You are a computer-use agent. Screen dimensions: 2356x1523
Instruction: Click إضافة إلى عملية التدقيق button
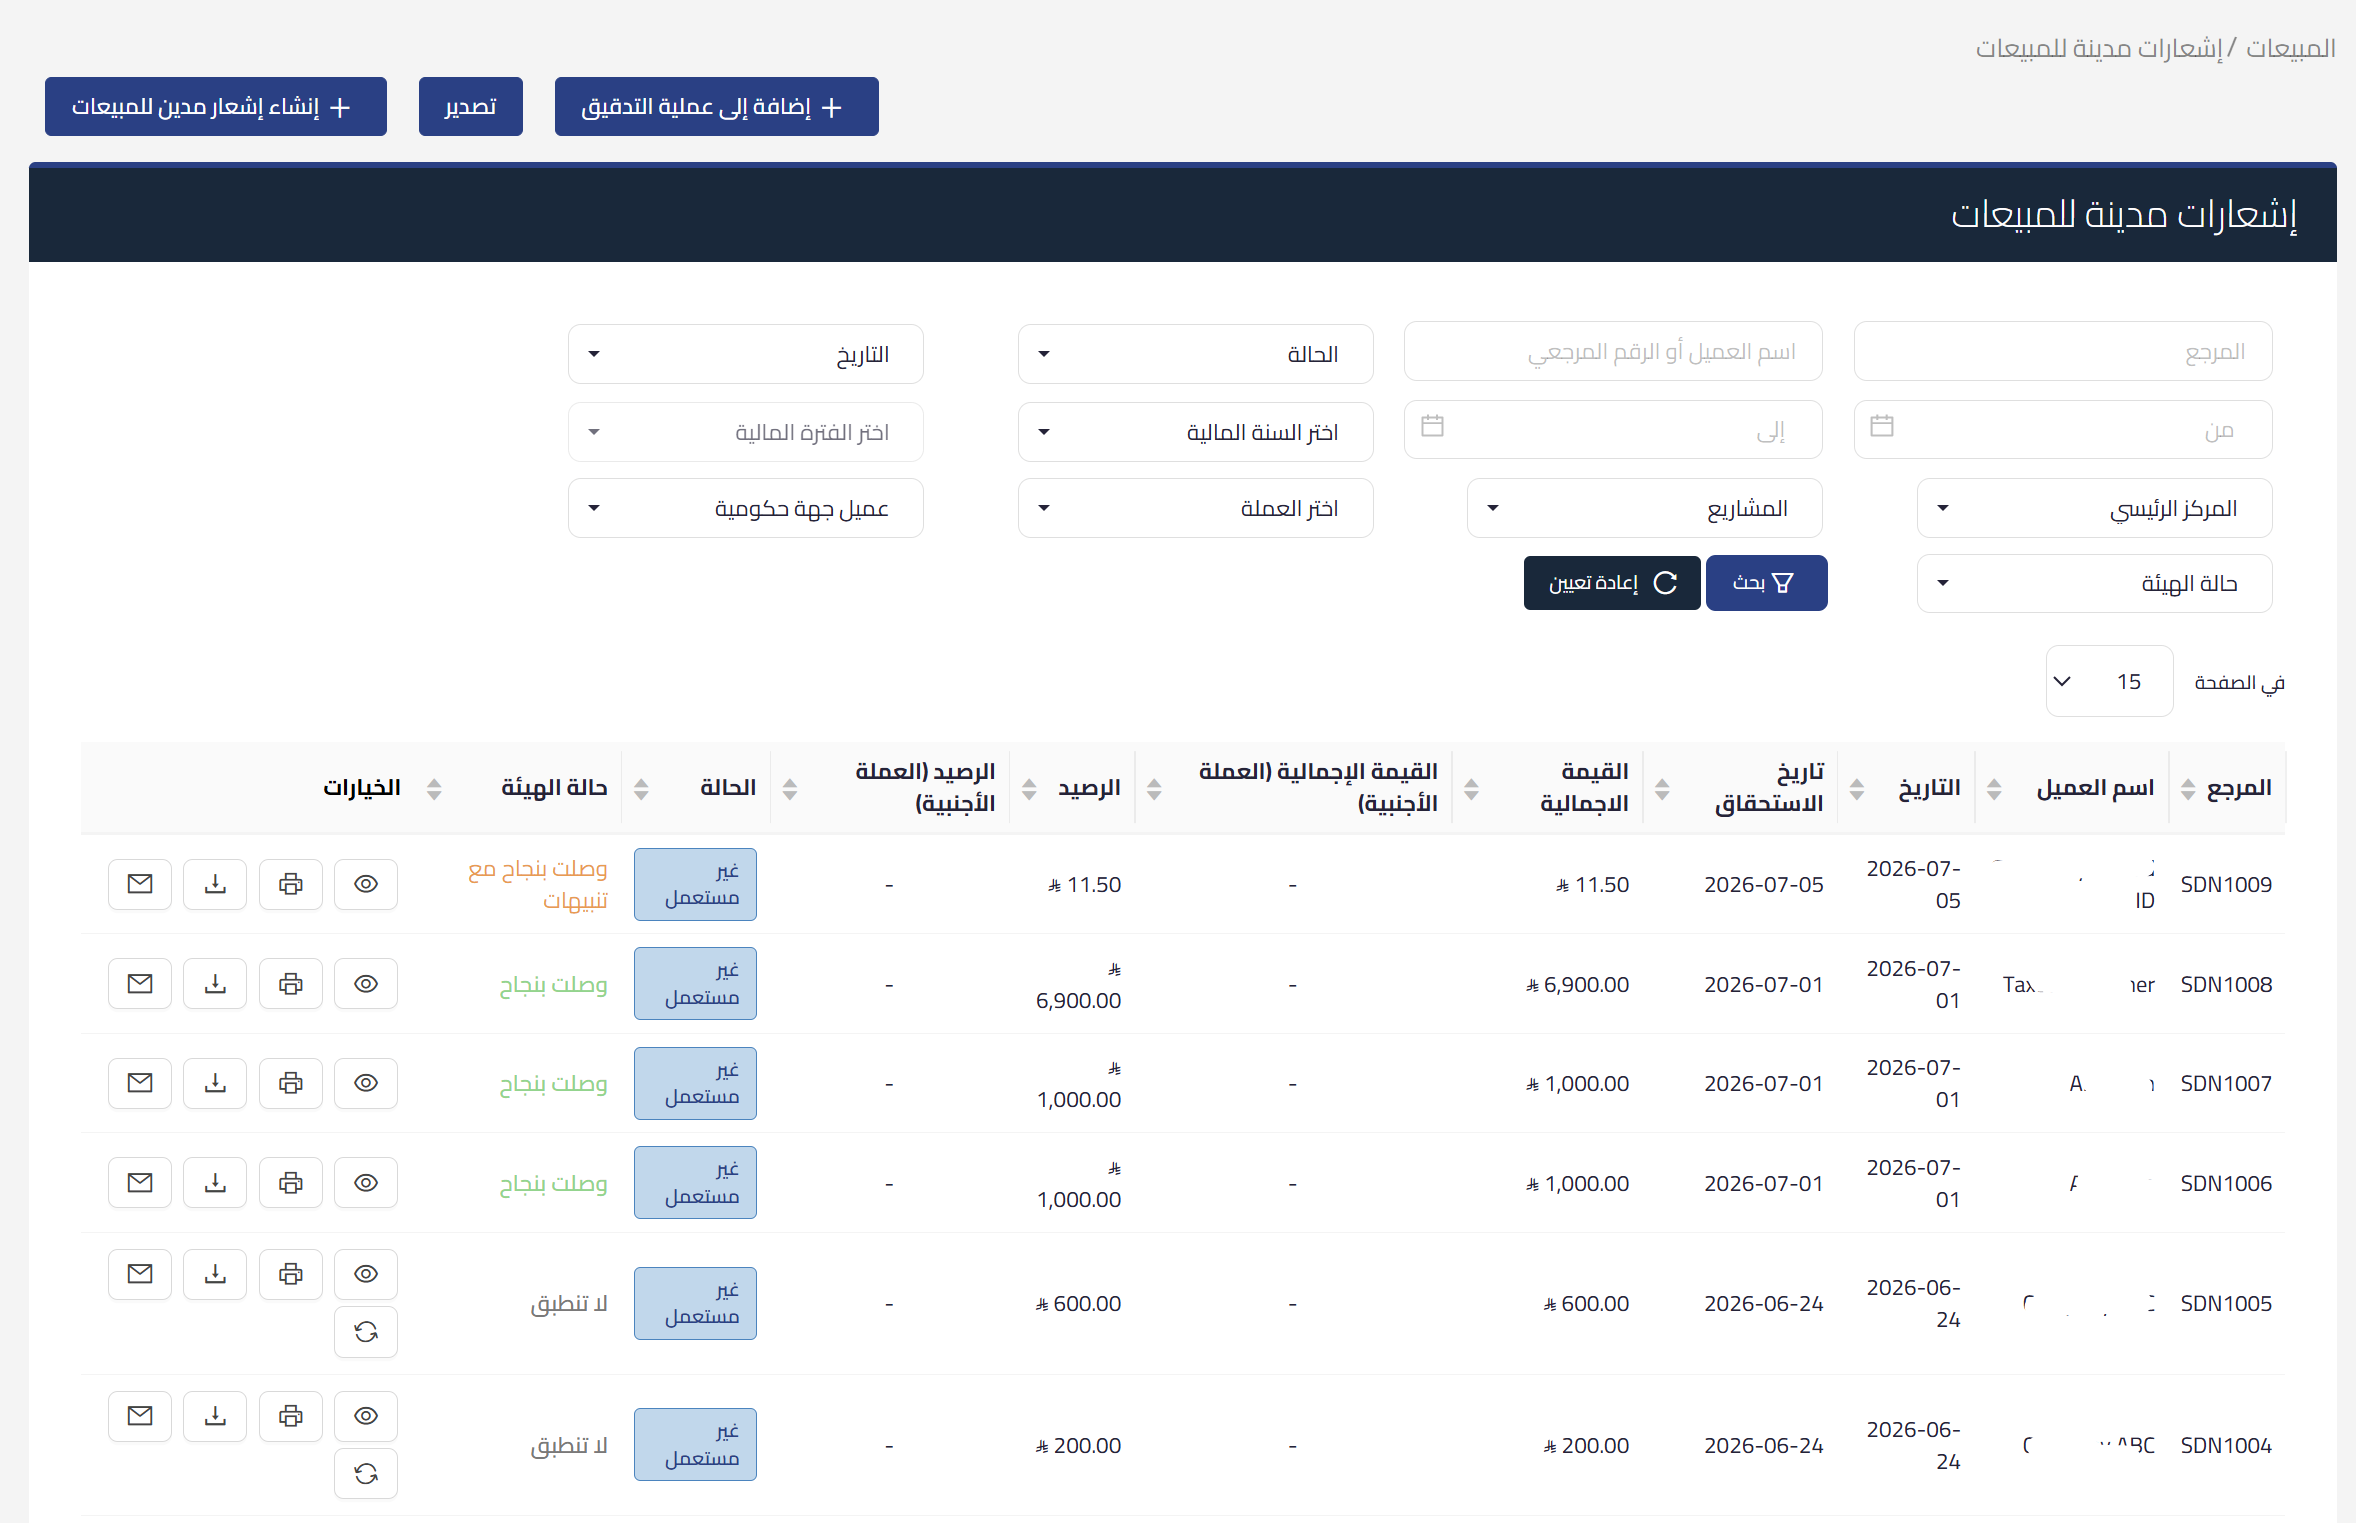[x=717, y=106]
